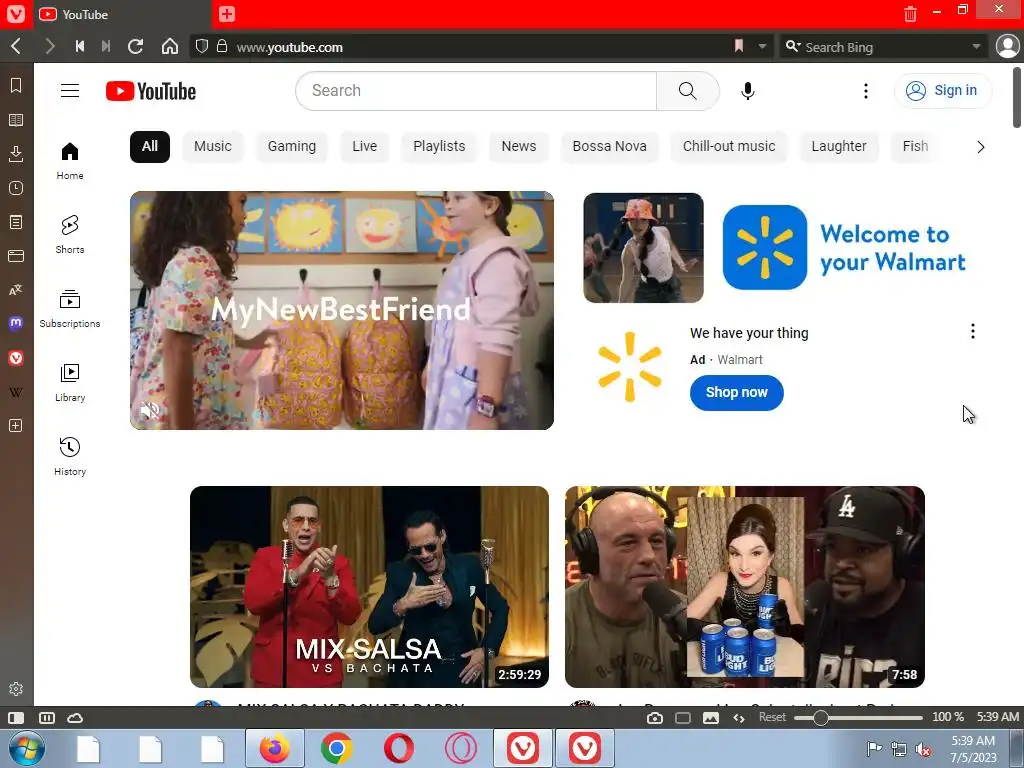
Task: Click the YouTube search magnifier button
Action: pyautogui.click(x=688, y=91)
